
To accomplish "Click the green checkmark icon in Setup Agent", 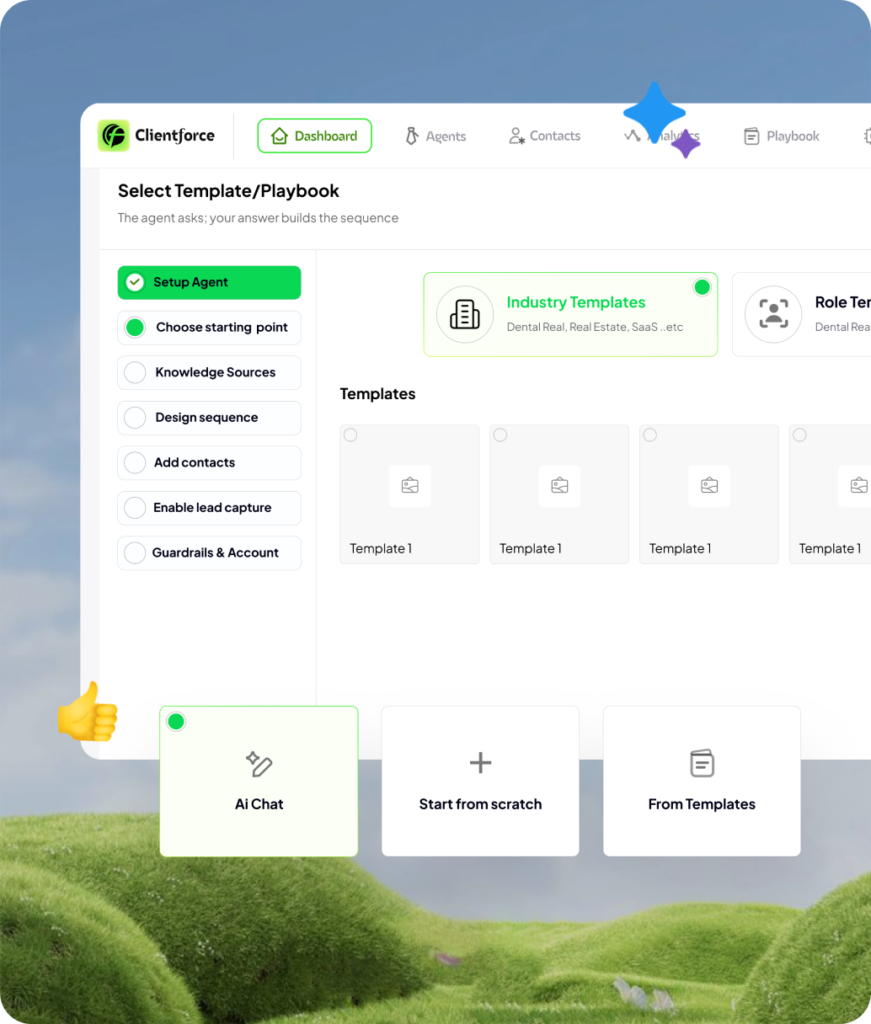I will coord(135,283).
